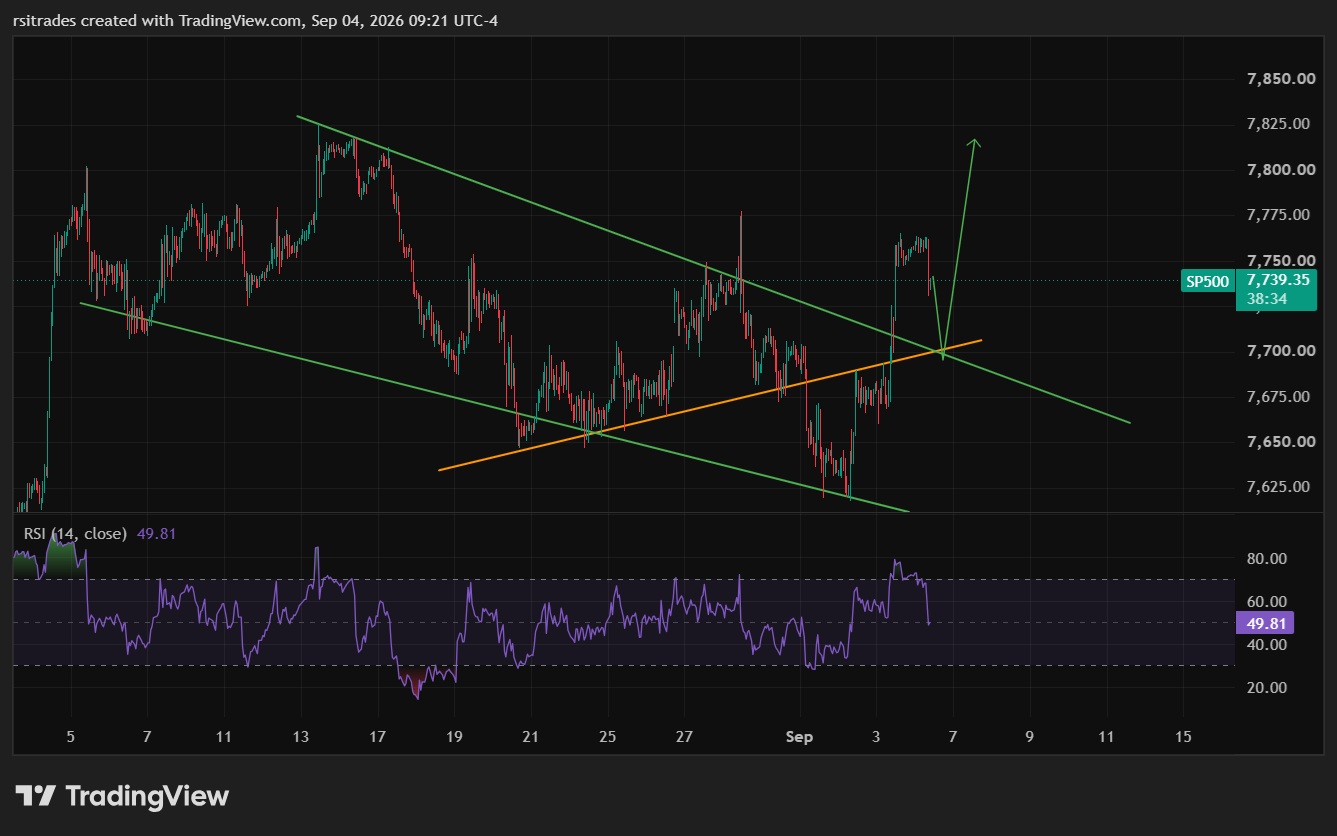Screen dimensions: 1337x836
Task: Click date label 13 on time axis
Action: tap(301, 737)
